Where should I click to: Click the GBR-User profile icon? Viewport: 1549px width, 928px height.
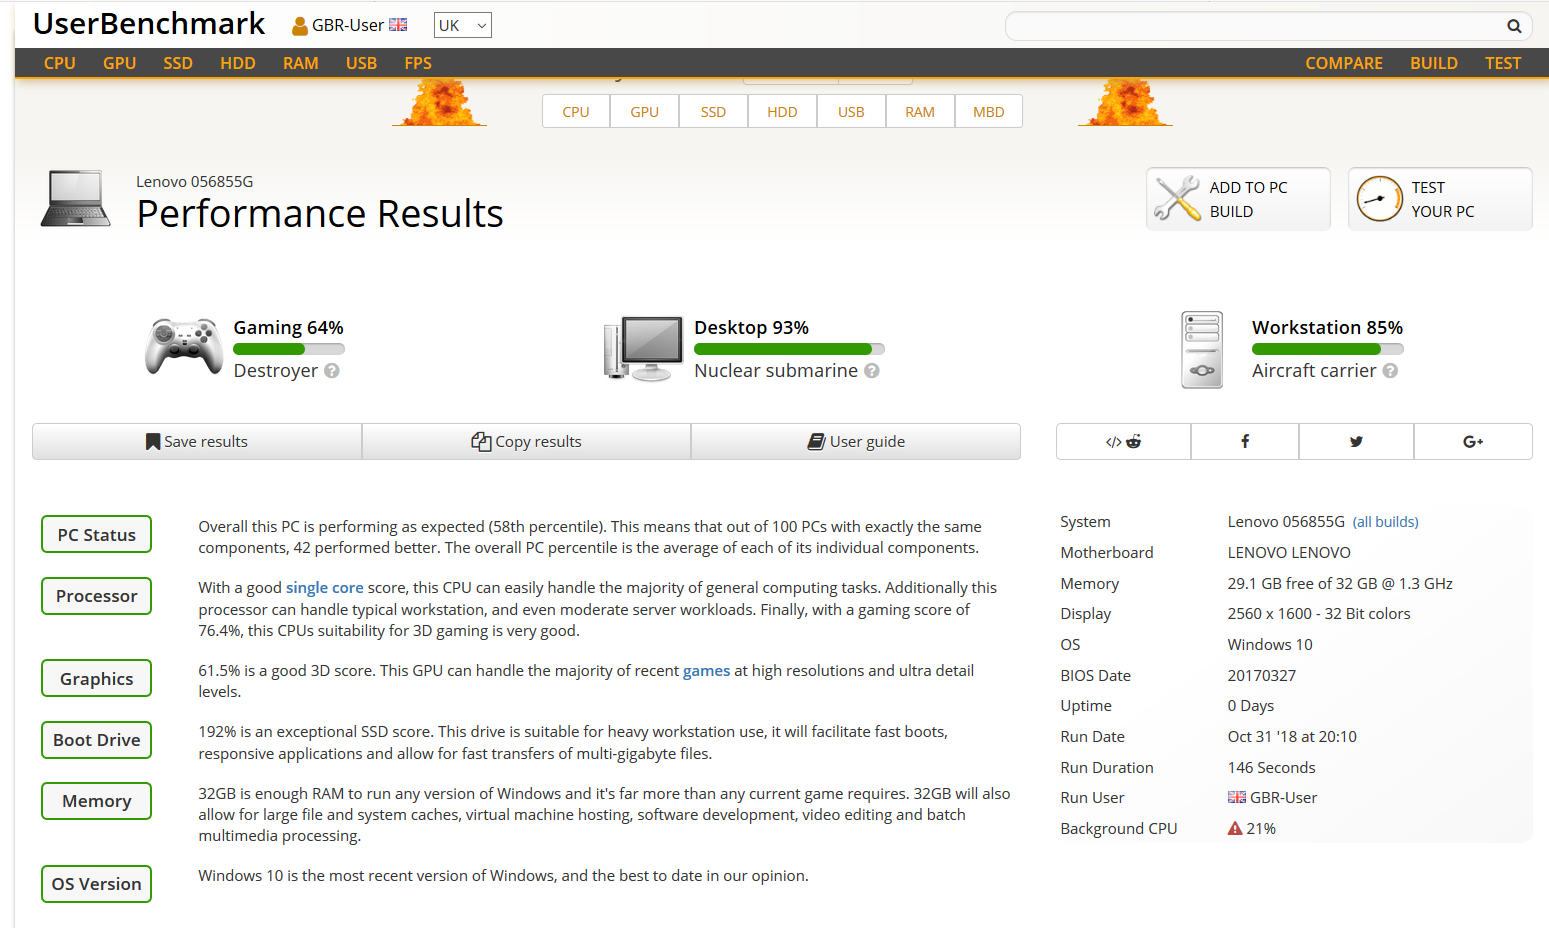pyautogui.click(x=299, y=26)
